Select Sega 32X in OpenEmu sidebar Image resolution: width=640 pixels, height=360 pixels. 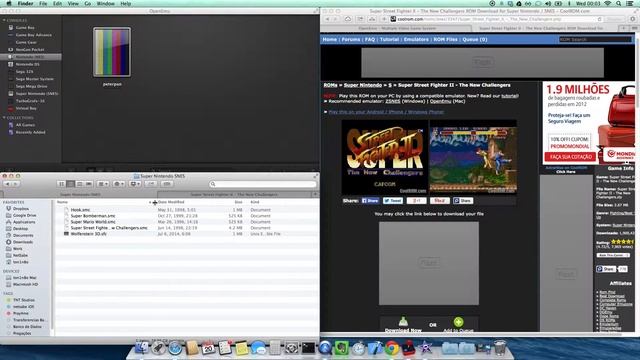pyautogui.click(x=24, y=72)
